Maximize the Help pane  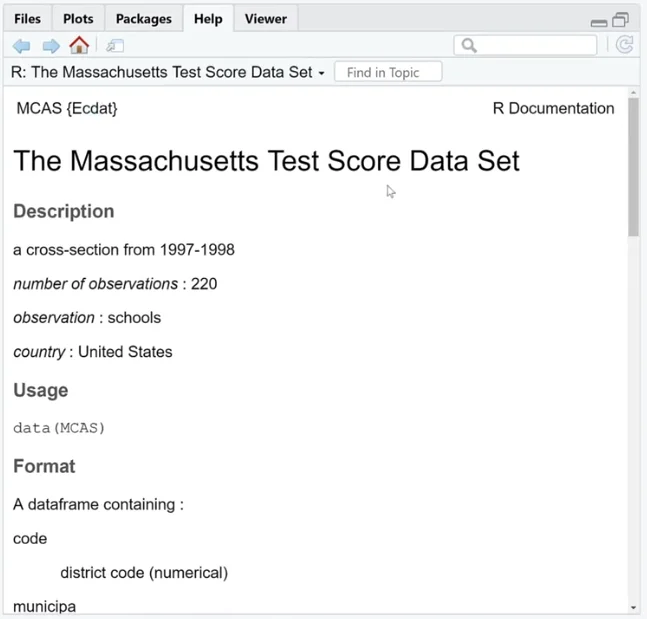coord(620,20)
